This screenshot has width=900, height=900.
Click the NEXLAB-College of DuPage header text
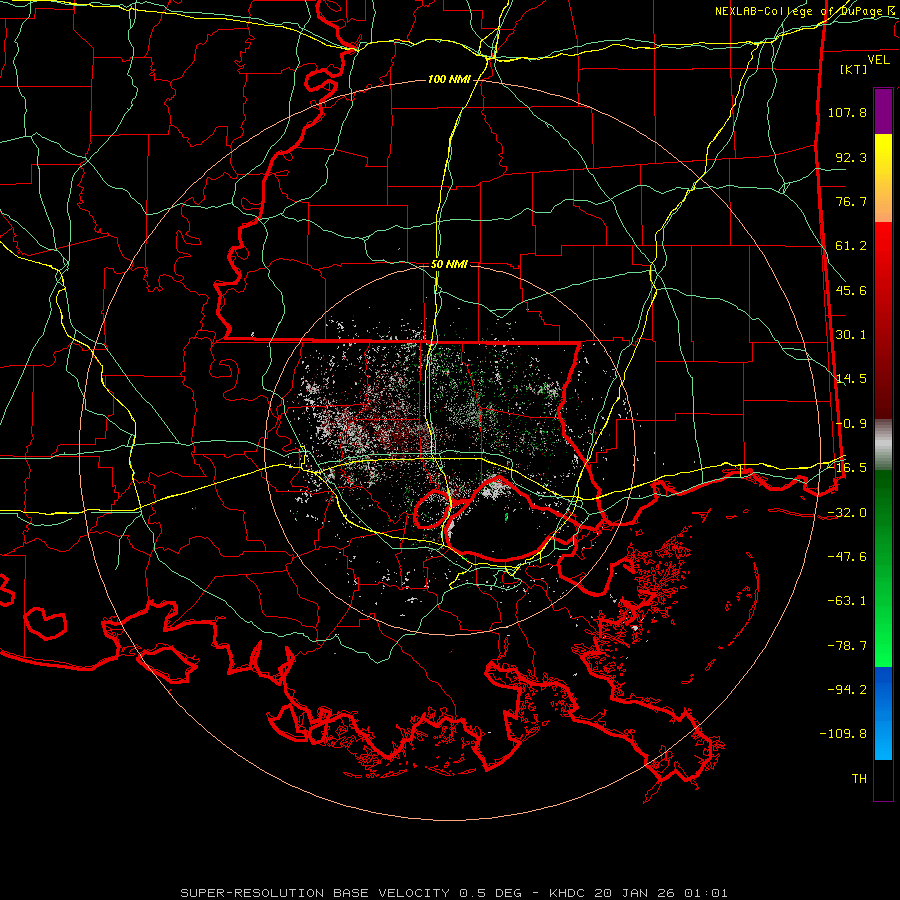coord(798,11)
